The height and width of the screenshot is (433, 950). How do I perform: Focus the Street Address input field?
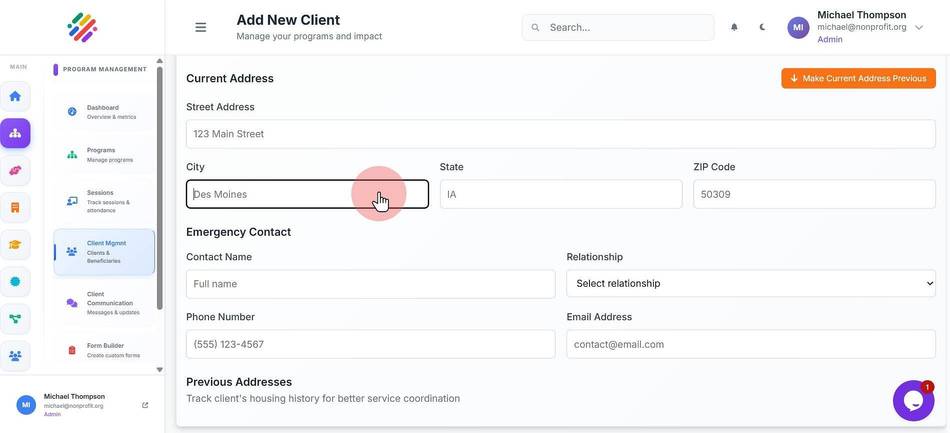click(x=560, y=134)
